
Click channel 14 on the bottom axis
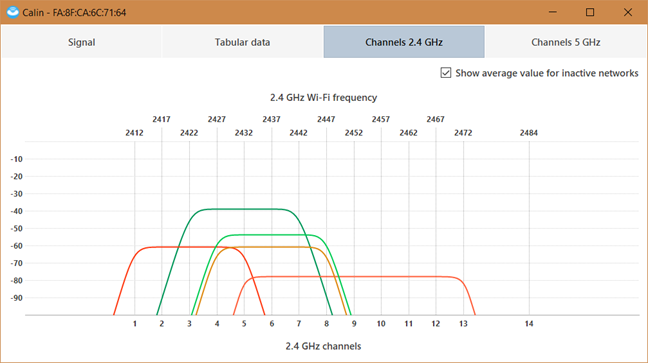(529, 324)
